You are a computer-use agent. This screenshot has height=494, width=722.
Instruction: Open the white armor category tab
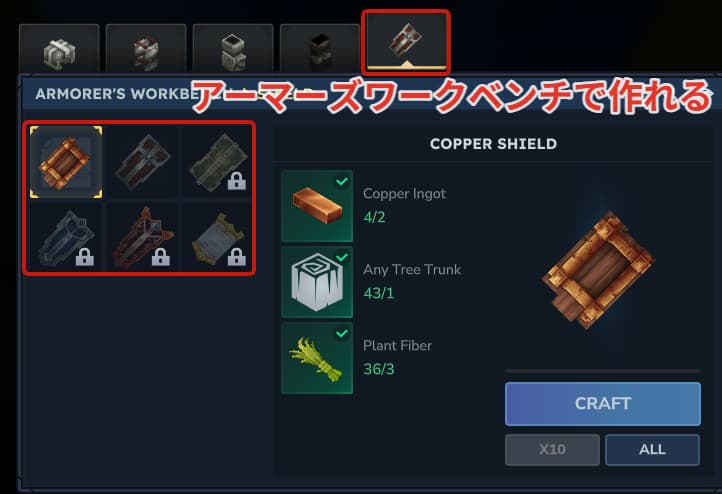tap(59, 48)
